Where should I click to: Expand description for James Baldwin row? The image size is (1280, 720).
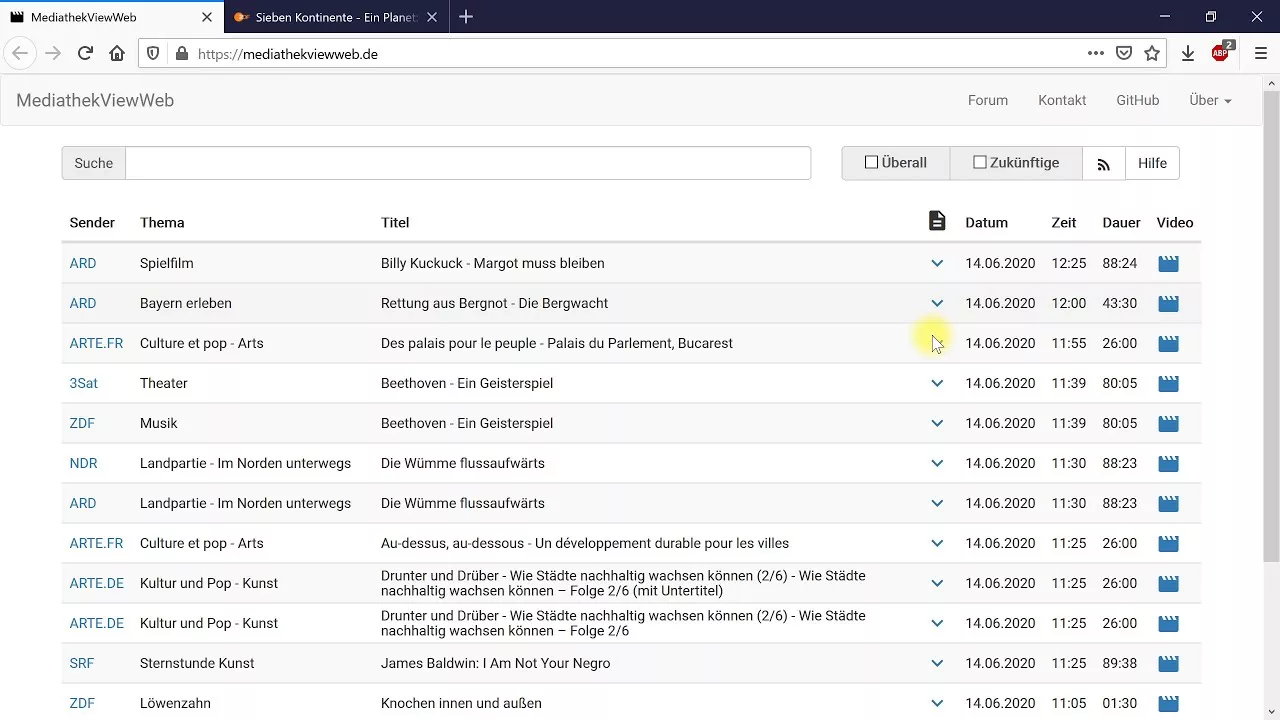click(x=937, y=664)
